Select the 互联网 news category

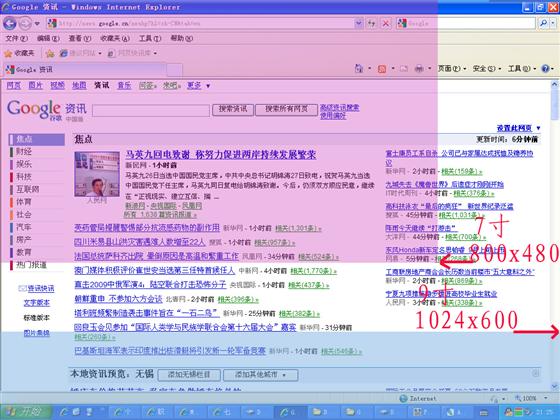pyautogui.click(x=28, y=189)
